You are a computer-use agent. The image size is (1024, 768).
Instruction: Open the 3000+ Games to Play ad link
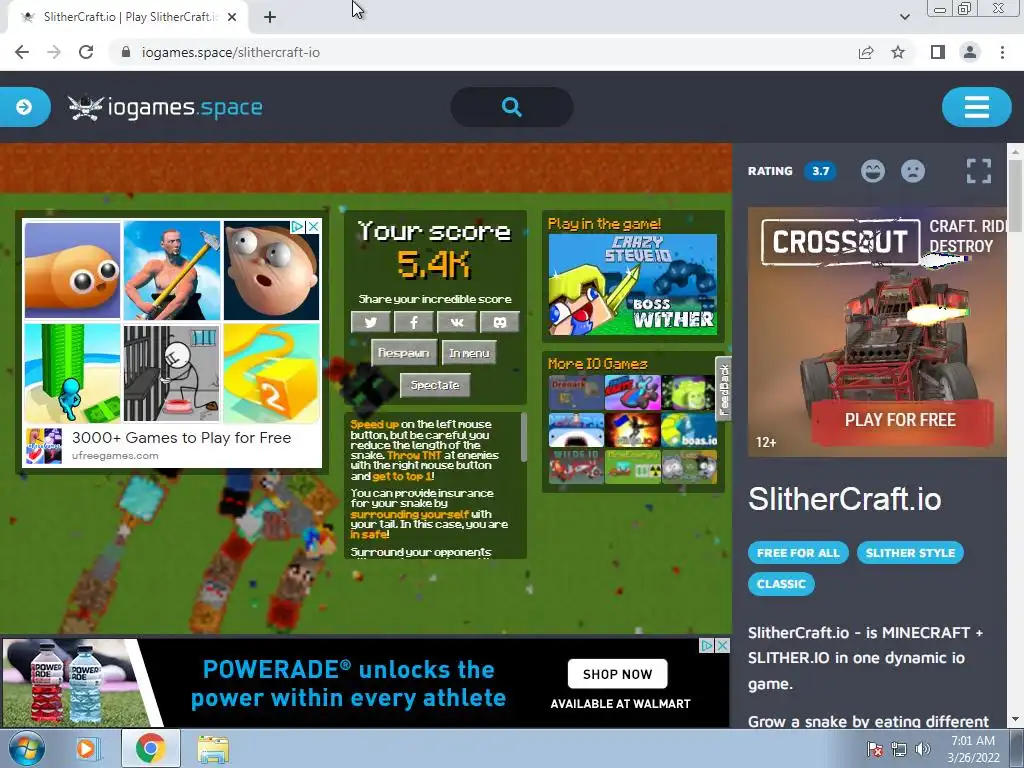[182, 438]
